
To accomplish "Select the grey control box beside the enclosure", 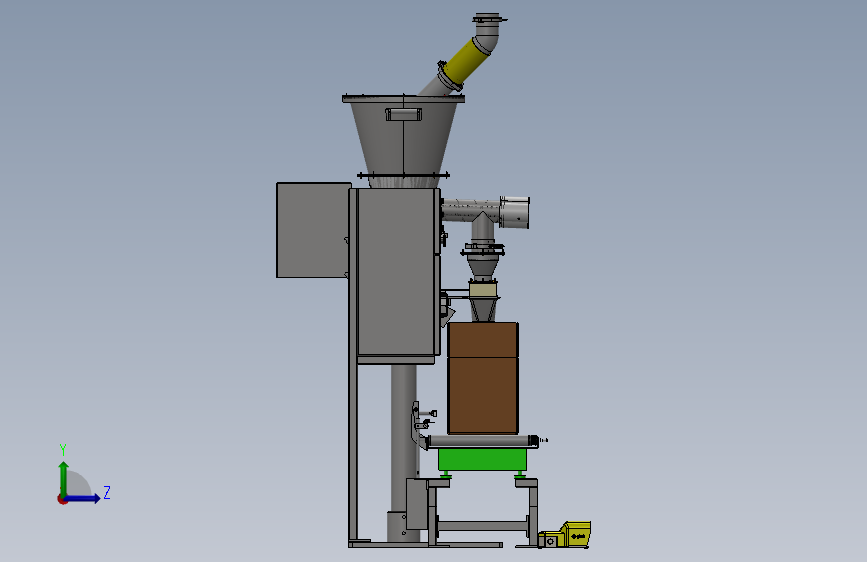I will 314,230.
